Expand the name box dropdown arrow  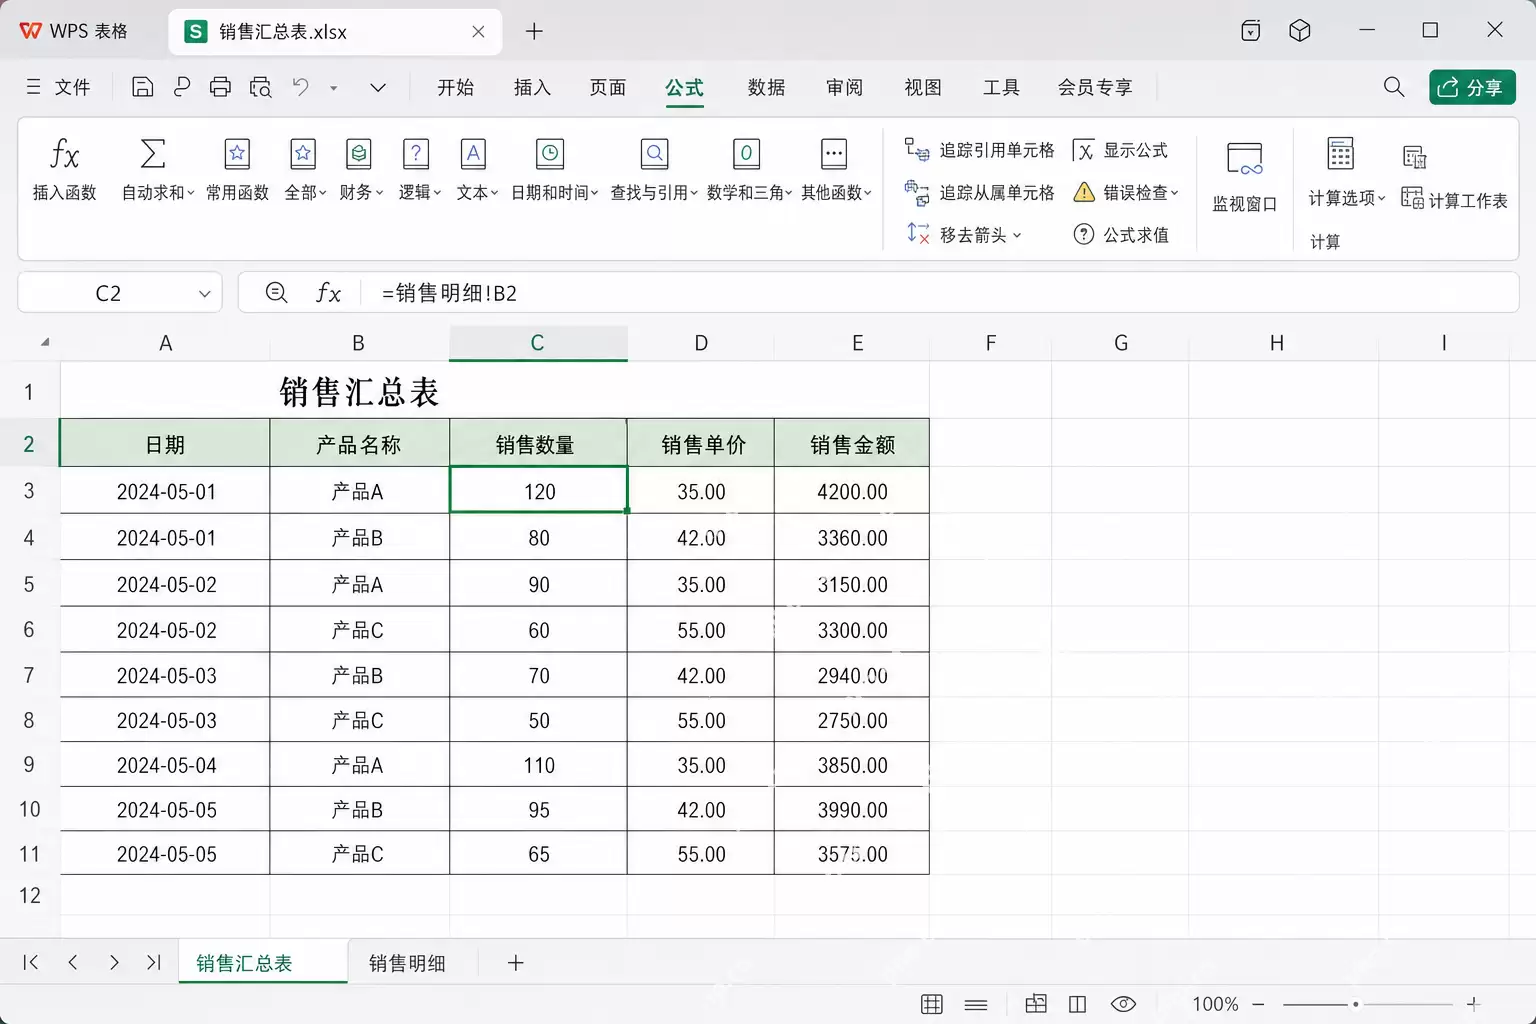click(204, 294)
